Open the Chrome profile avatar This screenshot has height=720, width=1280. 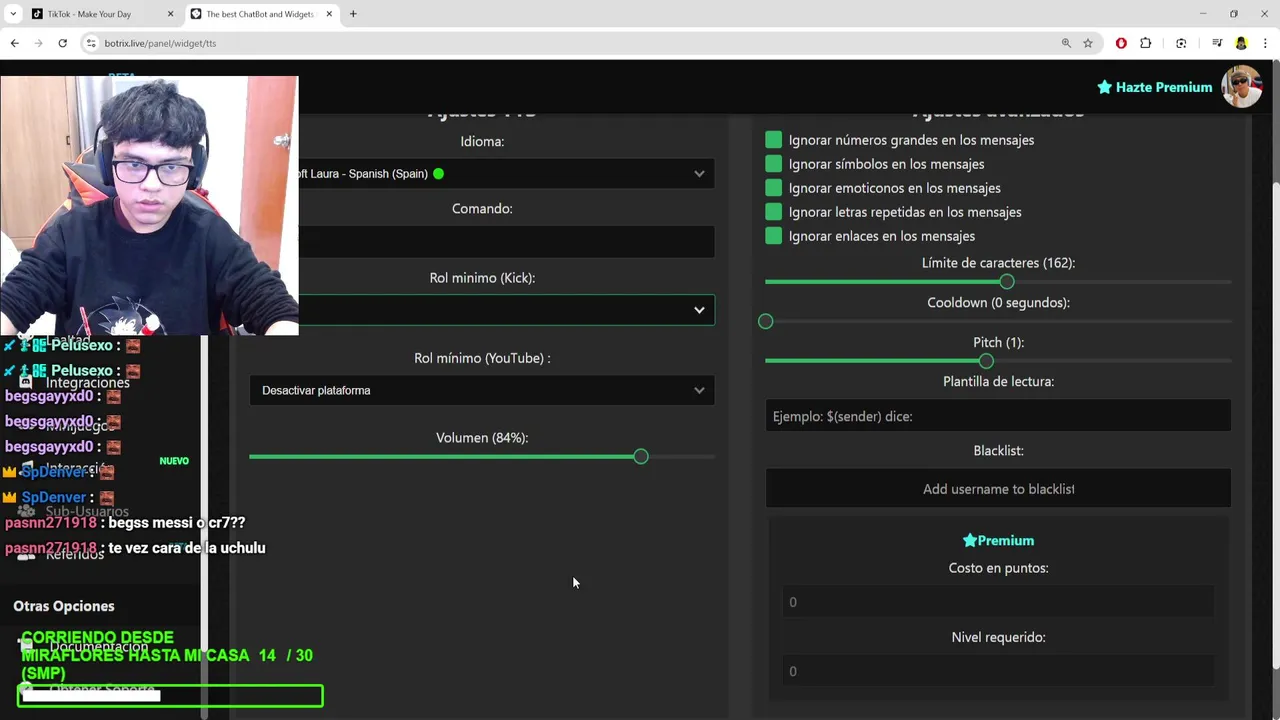pos(1241,43)
